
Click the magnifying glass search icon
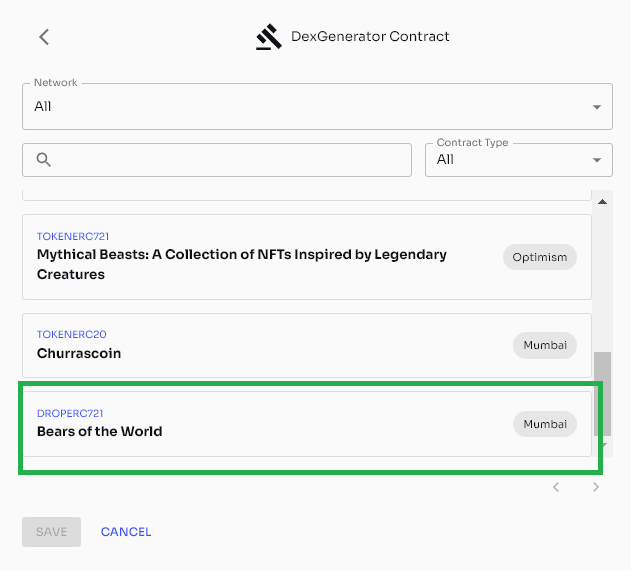[43, 160]
